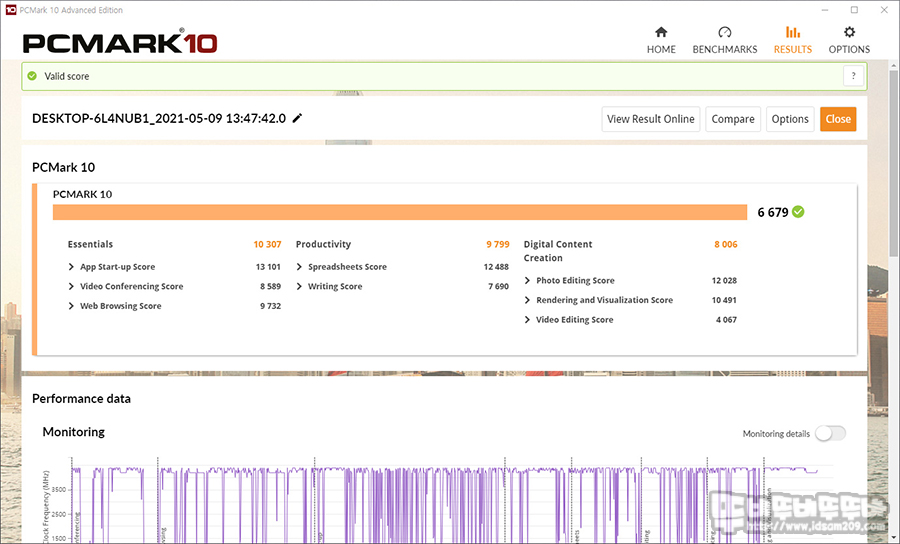This screenshot has height=544, width=900.
Task: Close the result with orange Close button
Action: (x=838, y=119)
